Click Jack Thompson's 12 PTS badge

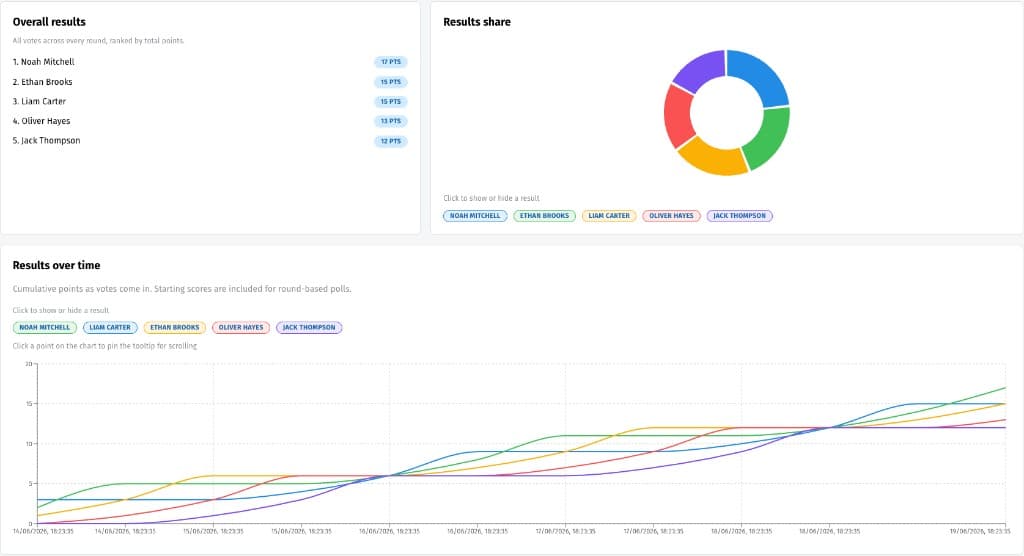coord(391,141)
